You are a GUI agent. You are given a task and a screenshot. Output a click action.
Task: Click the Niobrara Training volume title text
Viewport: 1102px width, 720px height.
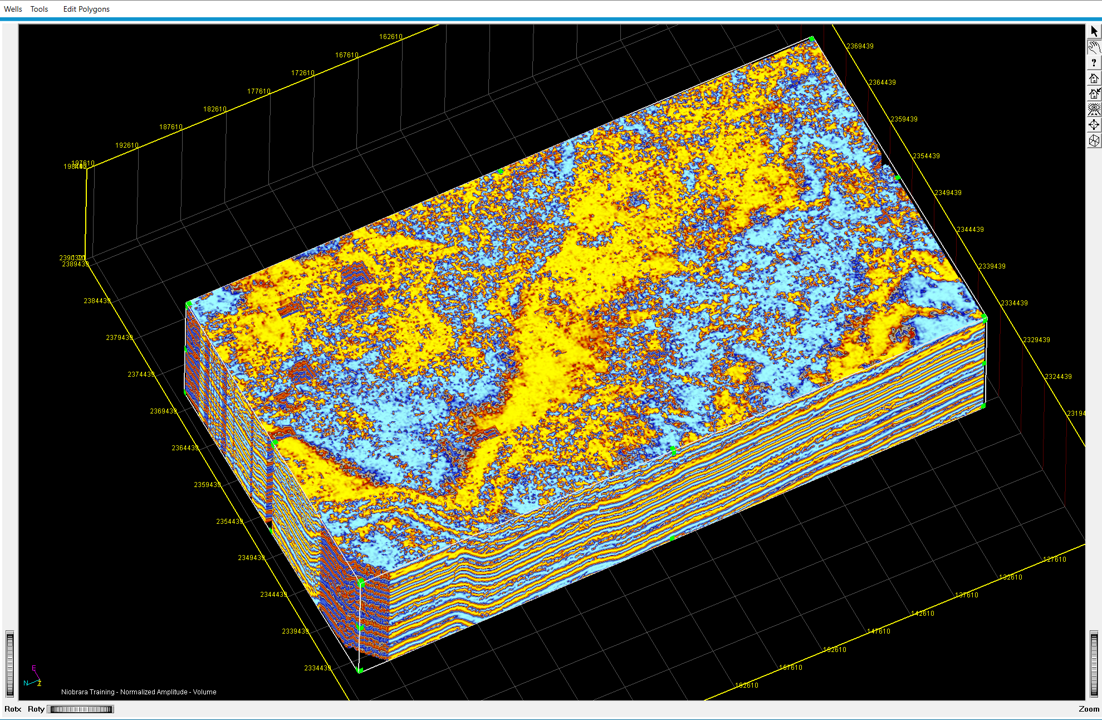138,692
